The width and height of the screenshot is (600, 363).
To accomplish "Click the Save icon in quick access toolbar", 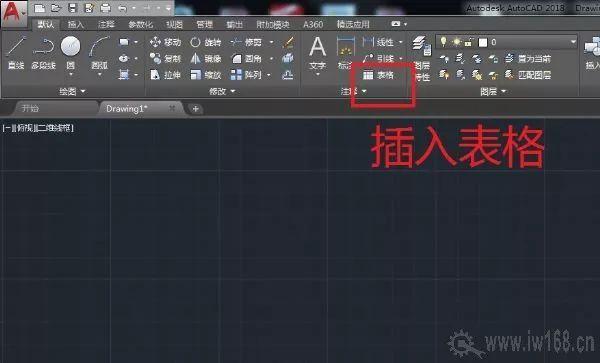I will click(x=72, y=8).
